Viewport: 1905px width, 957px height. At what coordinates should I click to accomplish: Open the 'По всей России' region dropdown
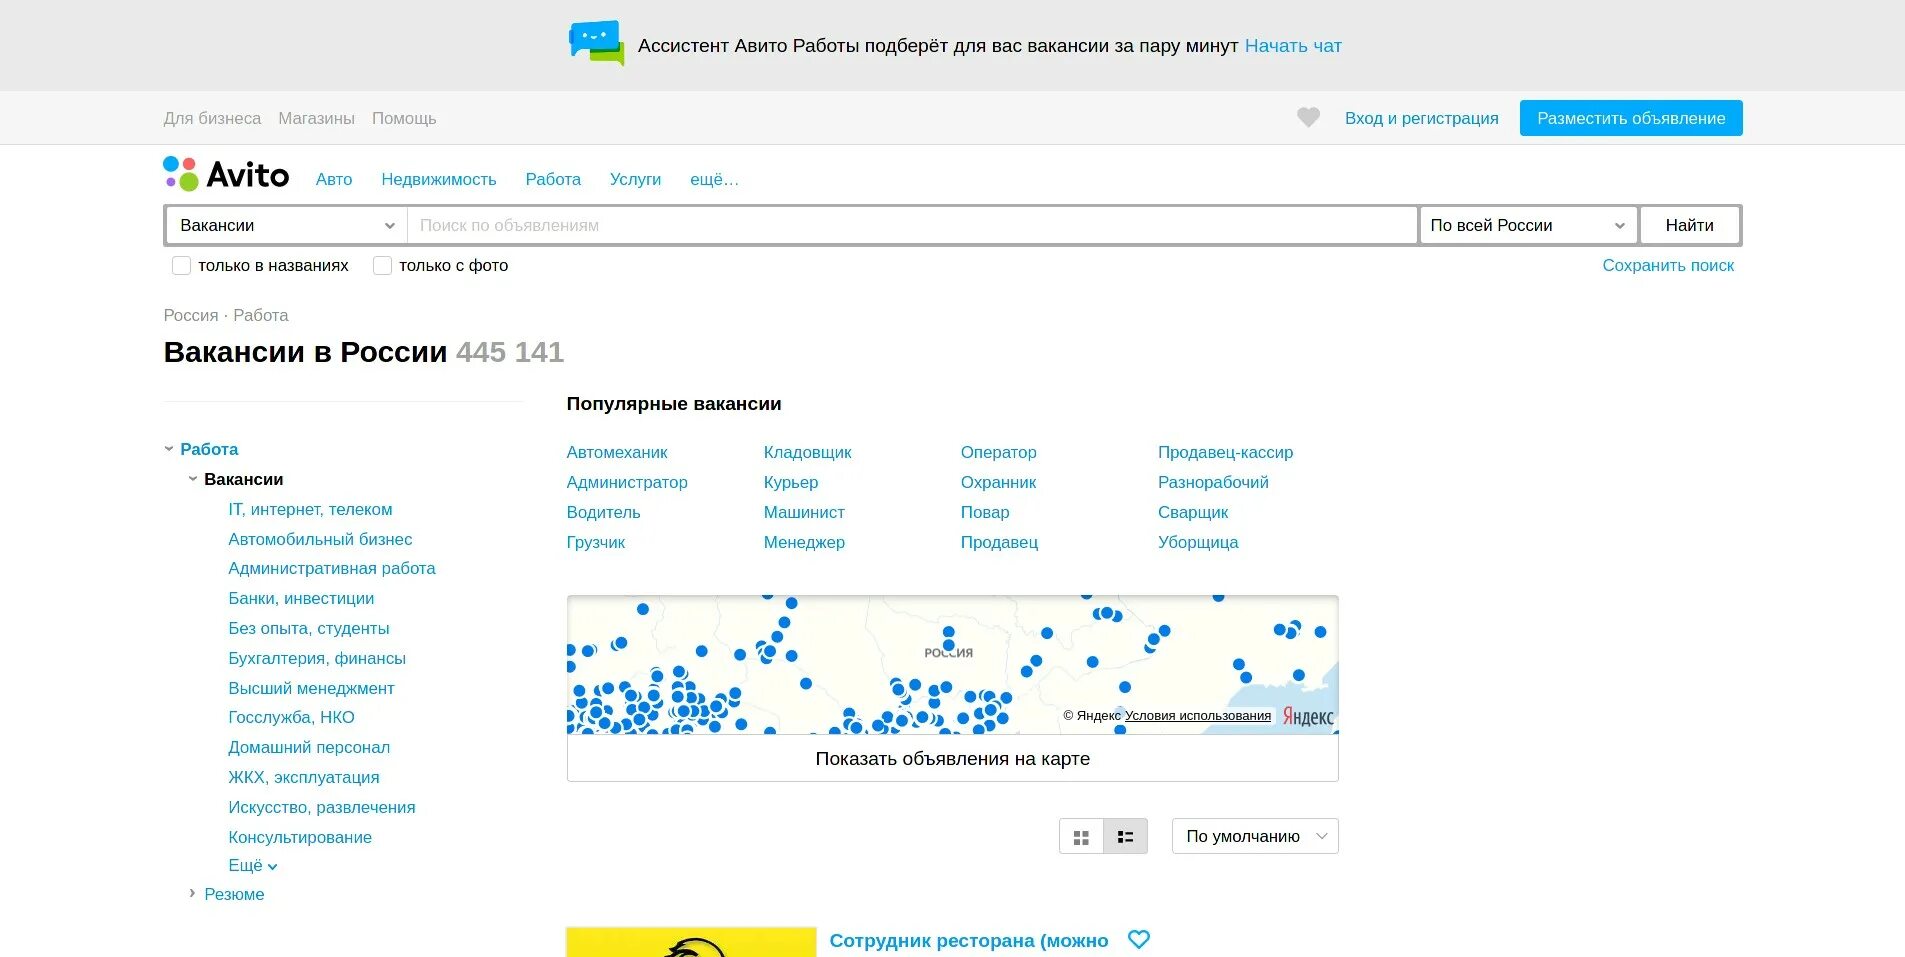1528,226
